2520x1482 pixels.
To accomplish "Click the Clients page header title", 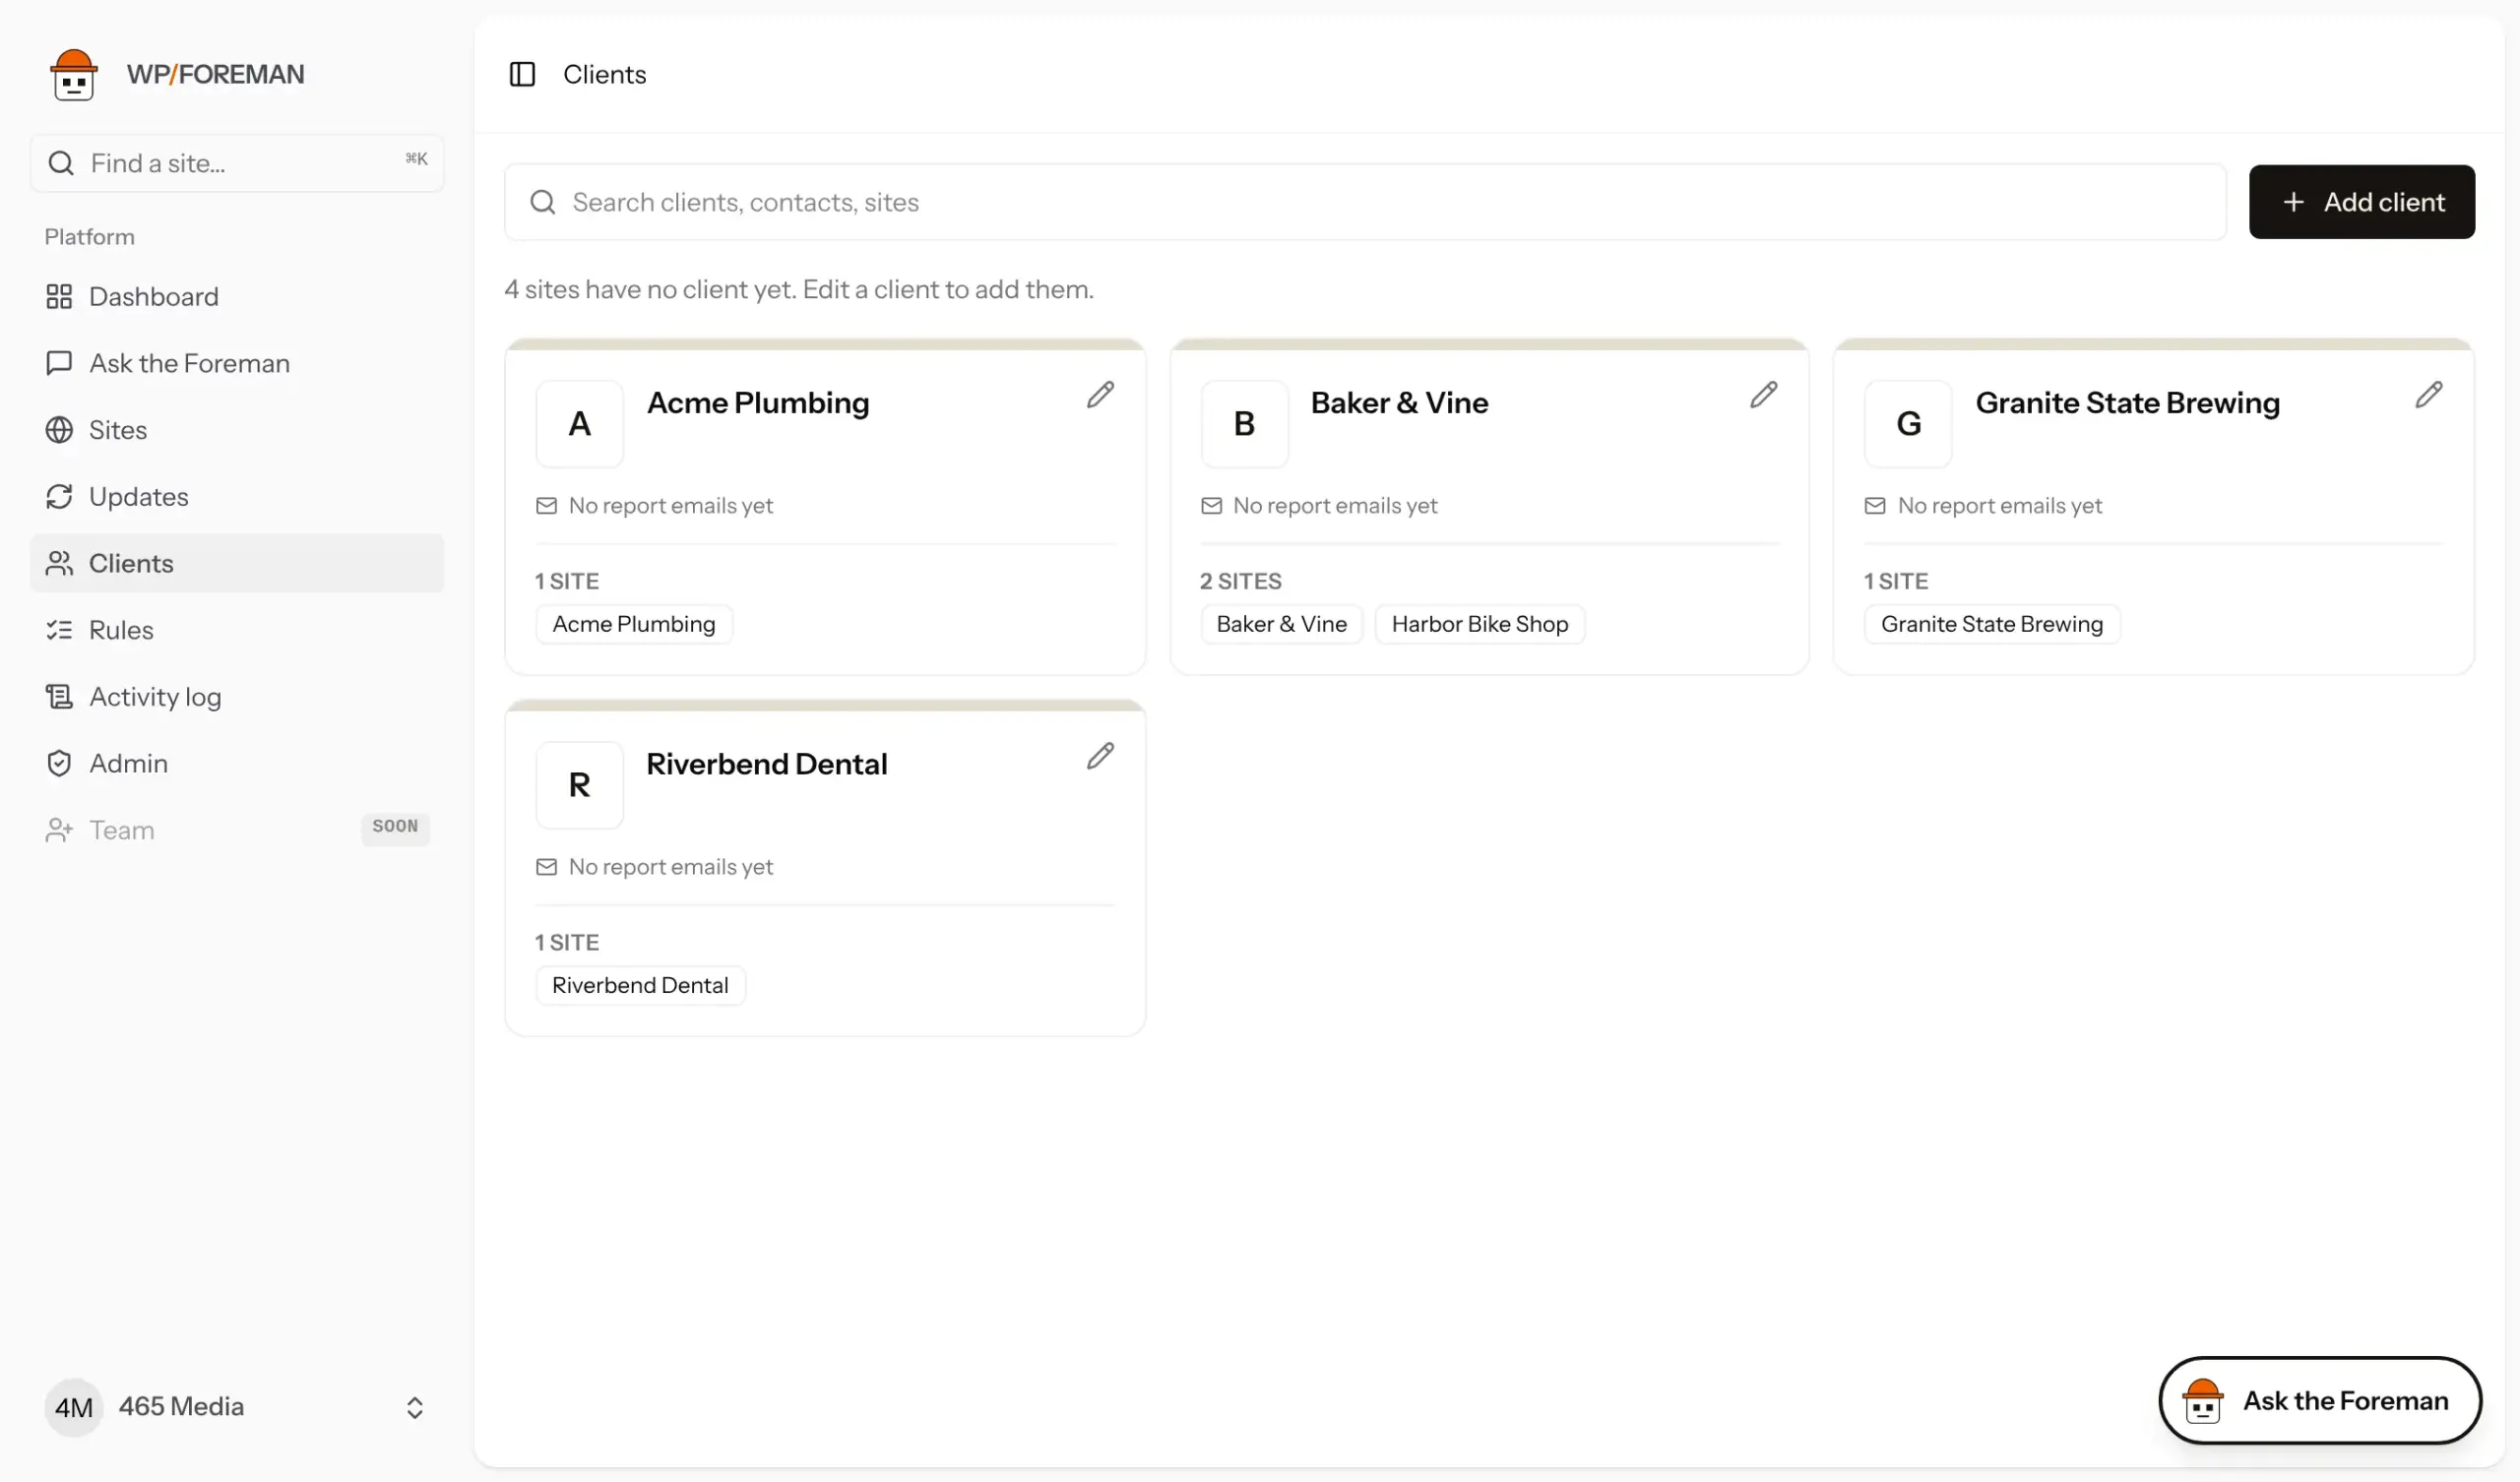I will [604, 74].
